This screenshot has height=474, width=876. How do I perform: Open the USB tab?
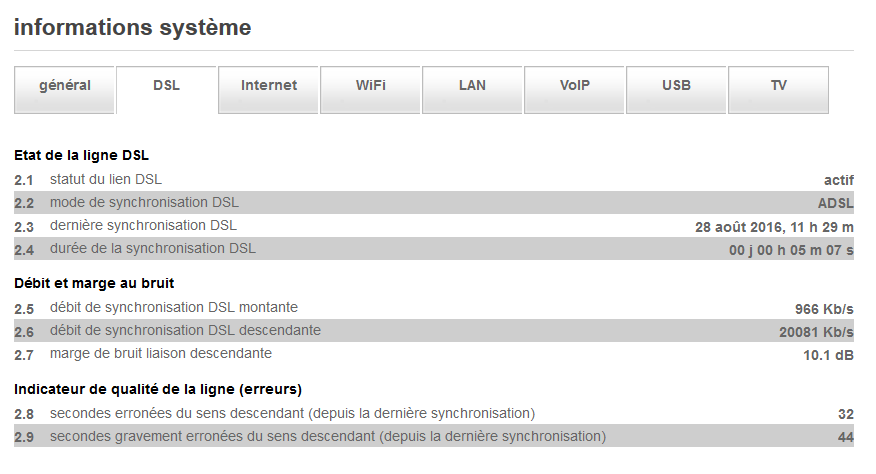click(676, 86)
